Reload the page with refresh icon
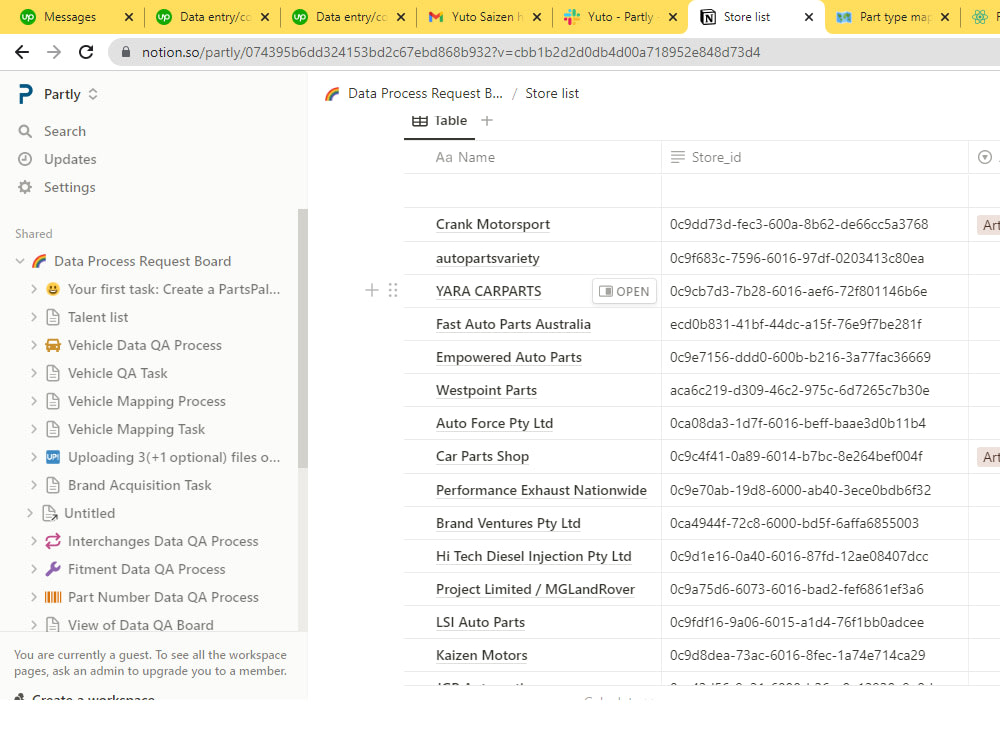The image size is (1000, 750). pyautogui.click(x=86, y=52)
